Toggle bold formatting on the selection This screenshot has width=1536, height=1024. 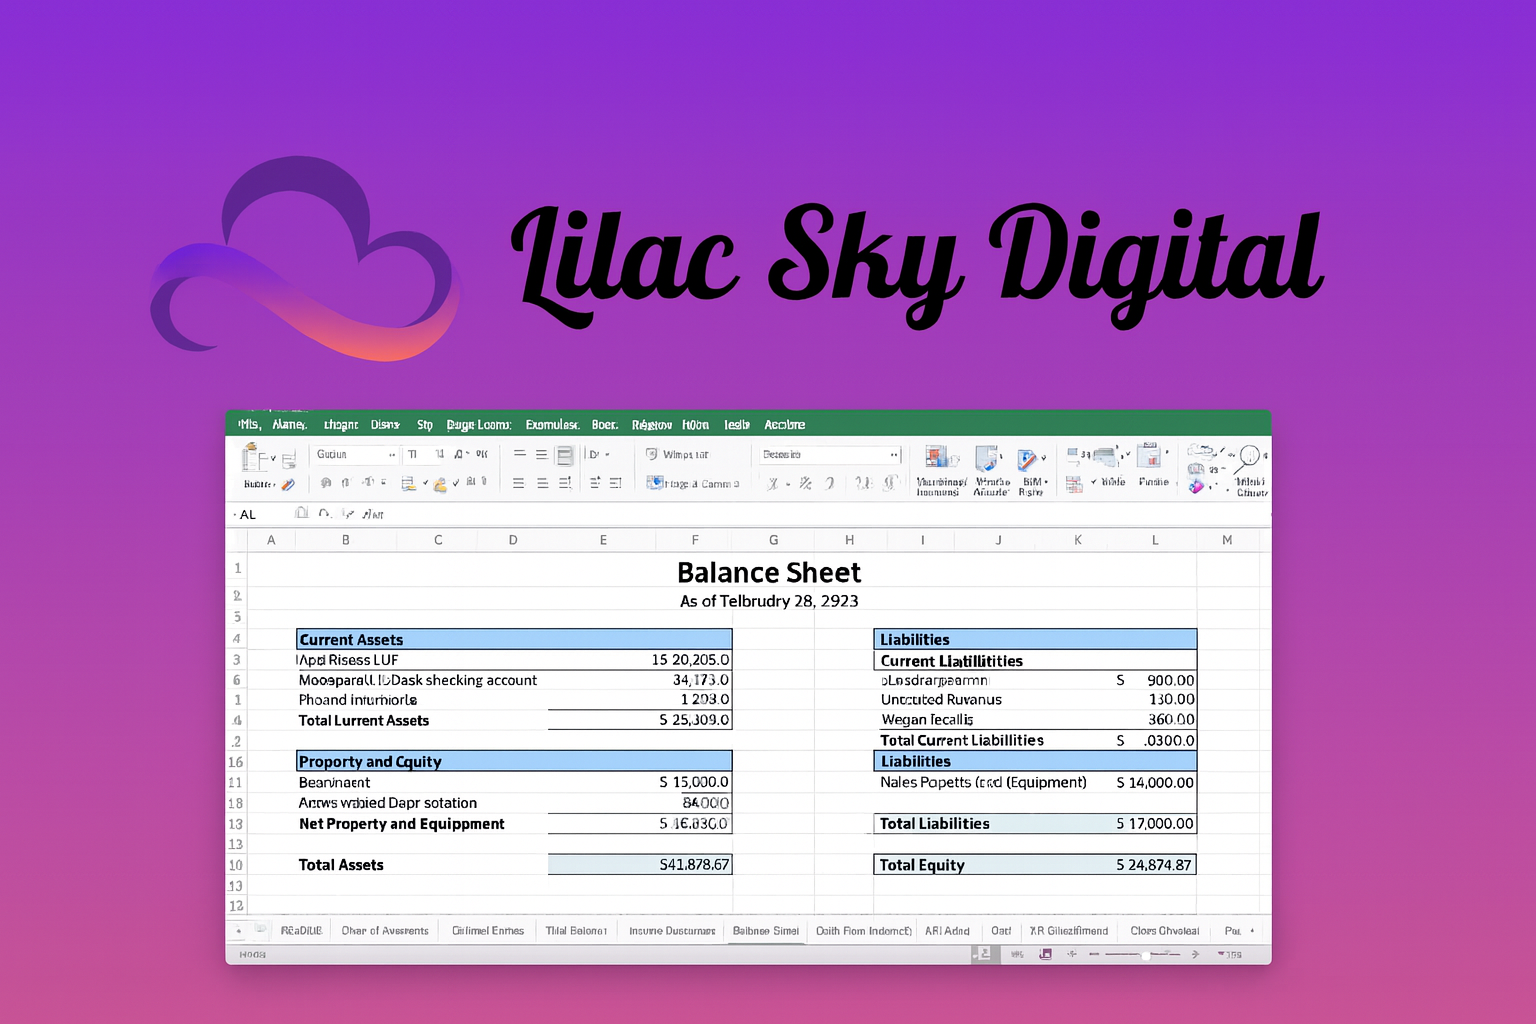[325, 481]
